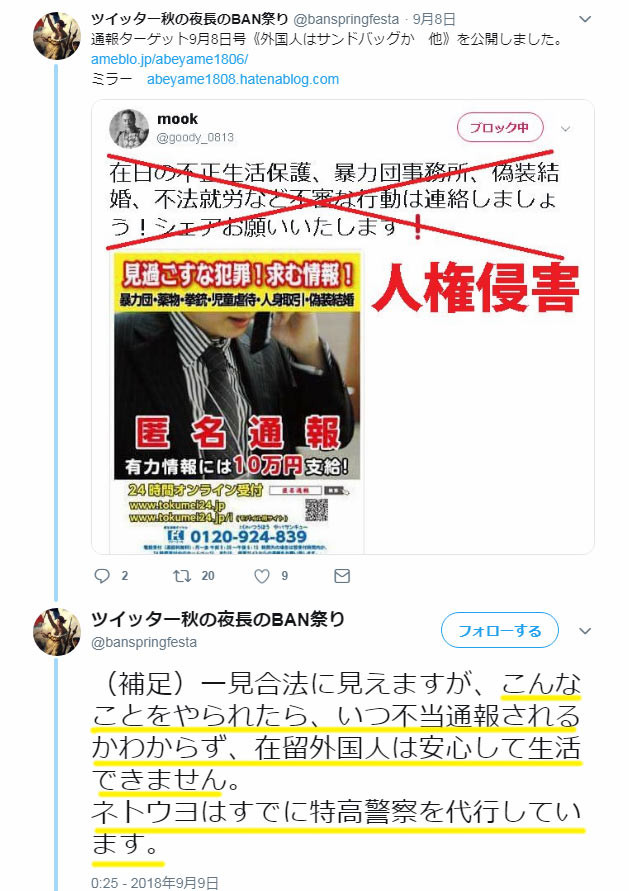Click the reply speech bubble icon
The width and height of the screenshot is (629, 891).
102,576
